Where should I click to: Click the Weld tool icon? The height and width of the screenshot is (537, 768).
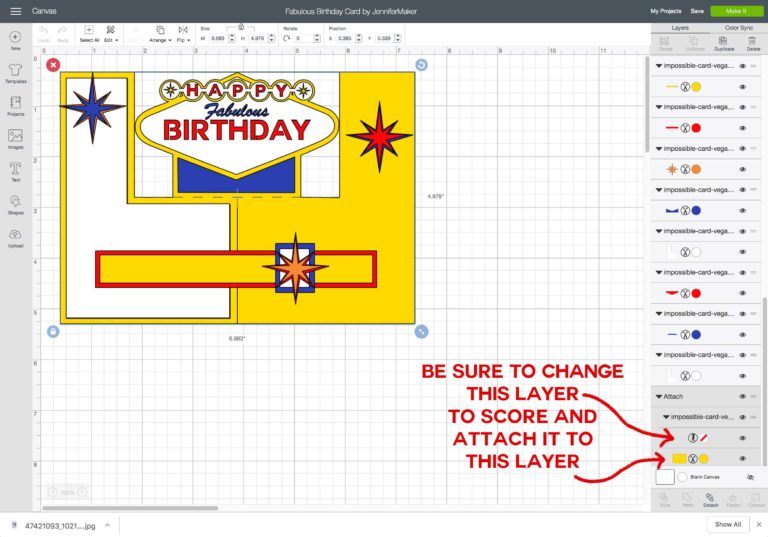pos(688,500)
